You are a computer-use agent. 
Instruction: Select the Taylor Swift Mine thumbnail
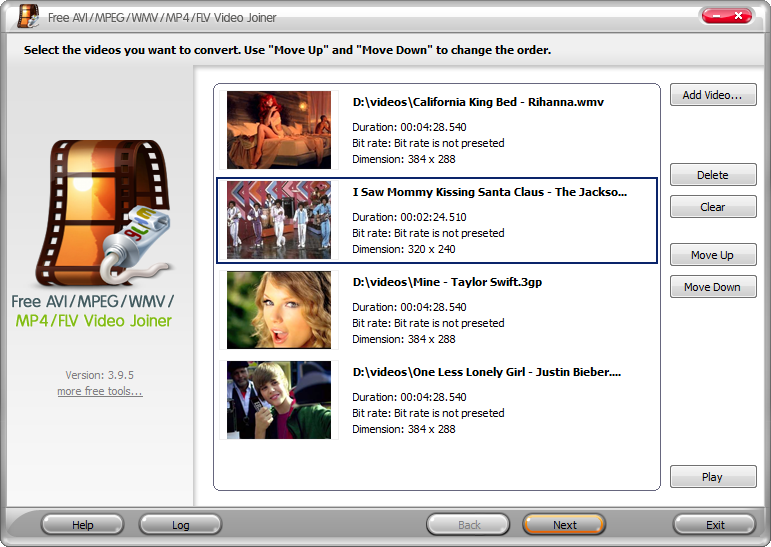(279, 310)
